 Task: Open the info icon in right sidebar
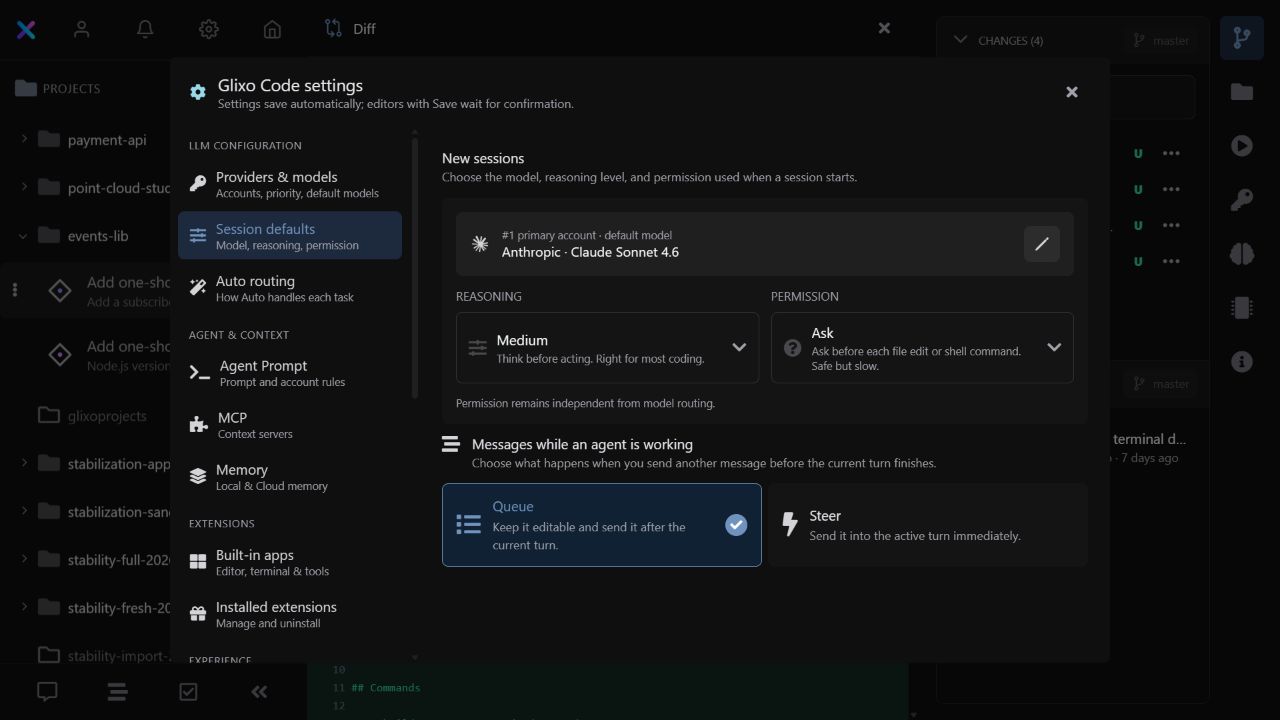[1242, 362]
